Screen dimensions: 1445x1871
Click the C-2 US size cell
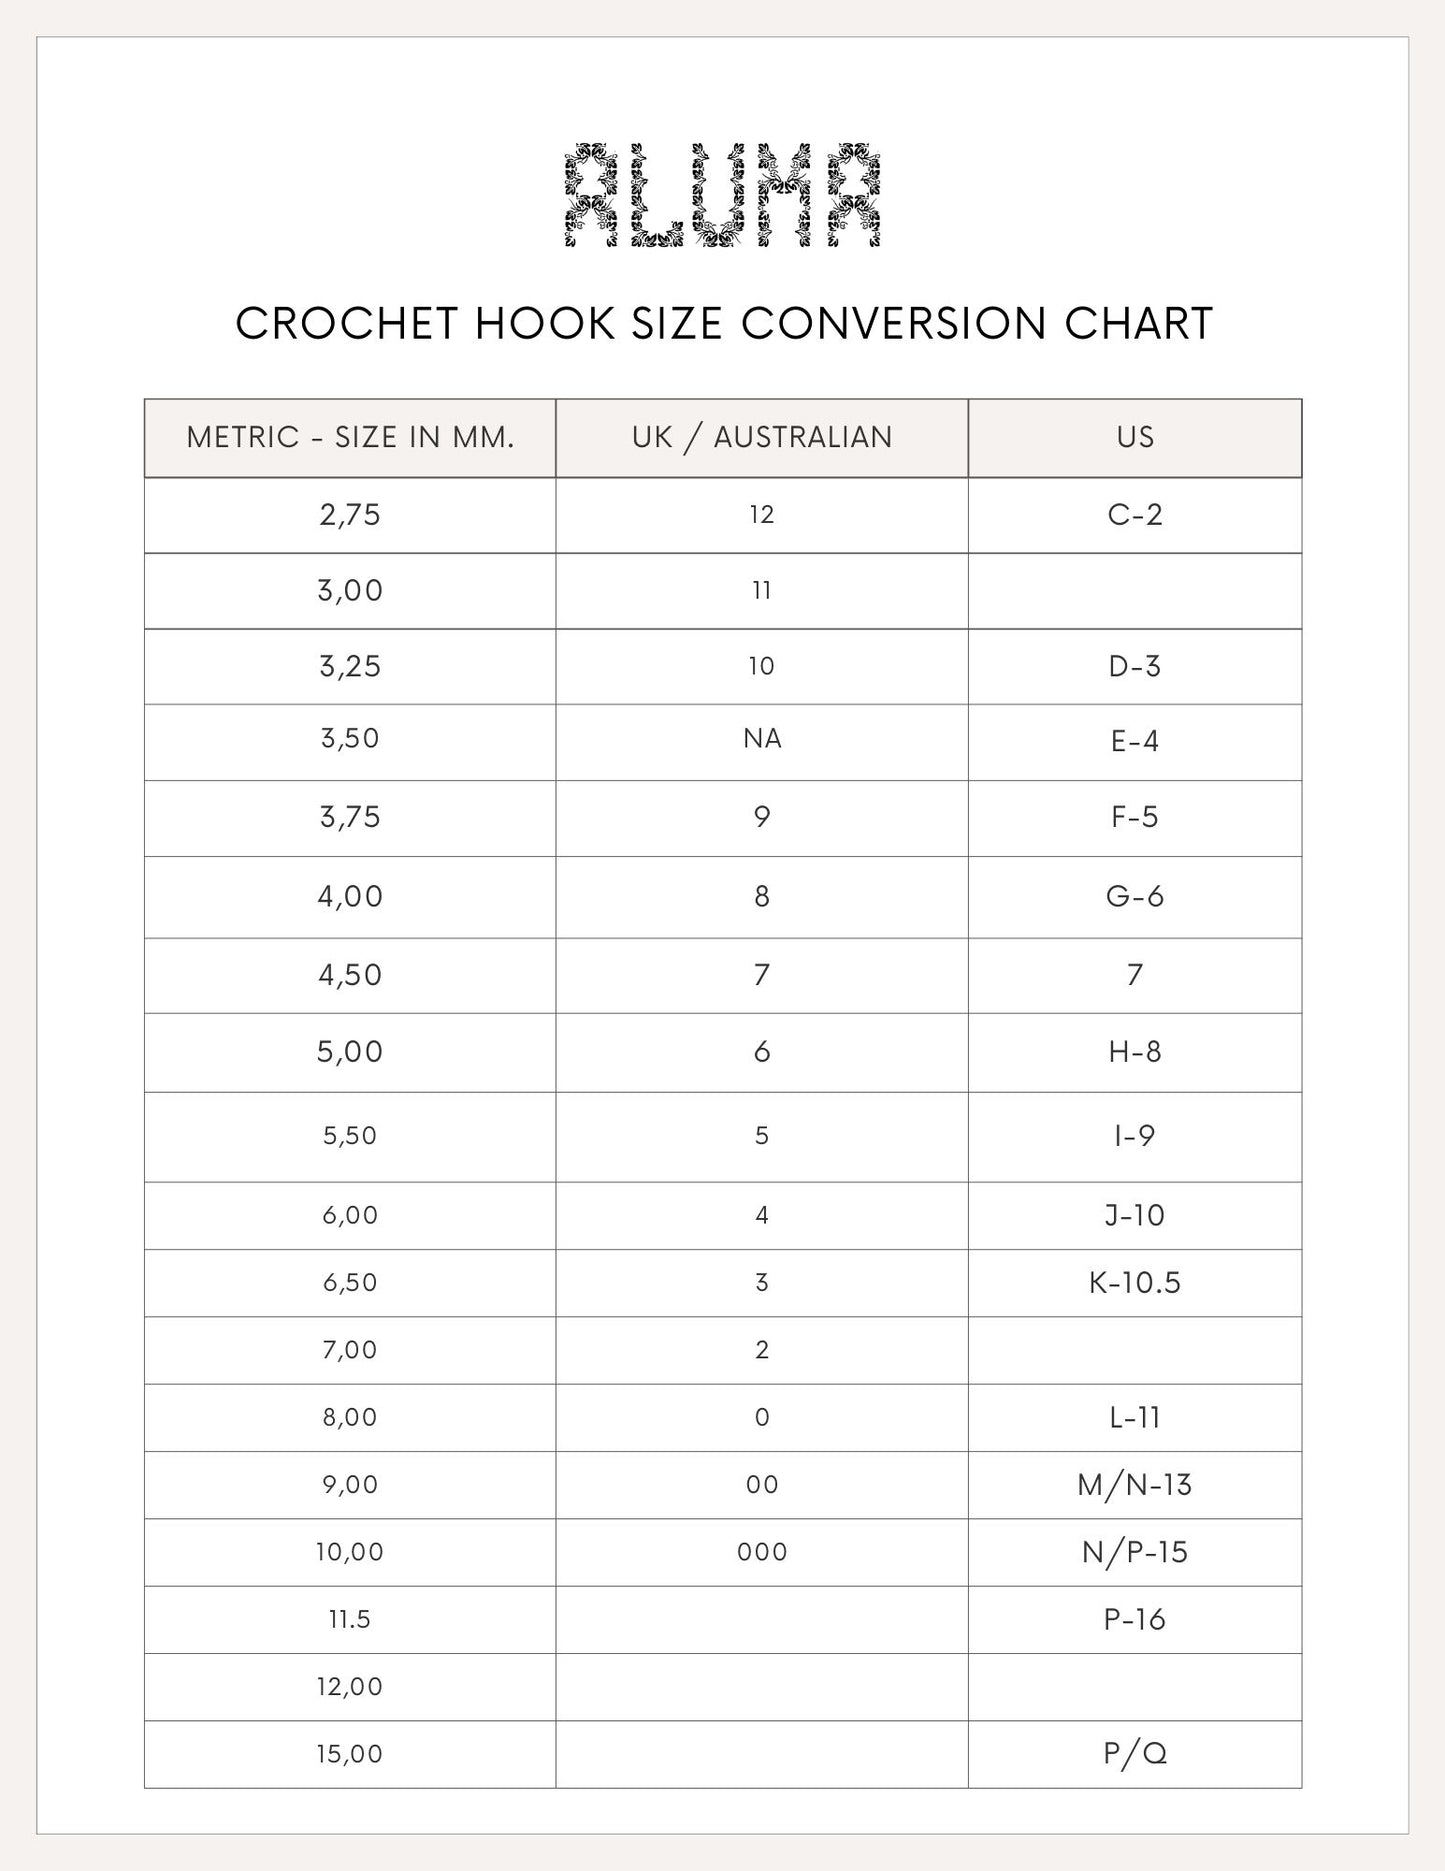click(1135, 515)
